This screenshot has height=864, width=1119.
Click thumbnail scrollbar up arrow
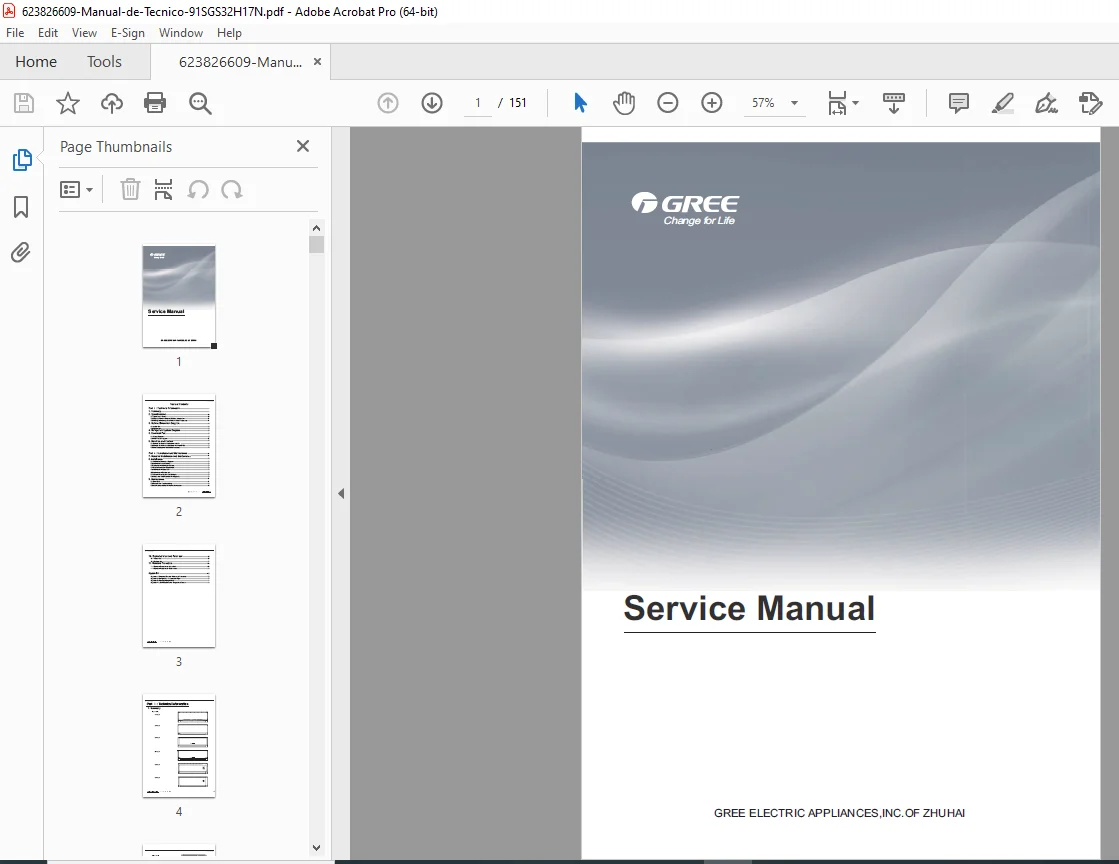pos(316,228)
